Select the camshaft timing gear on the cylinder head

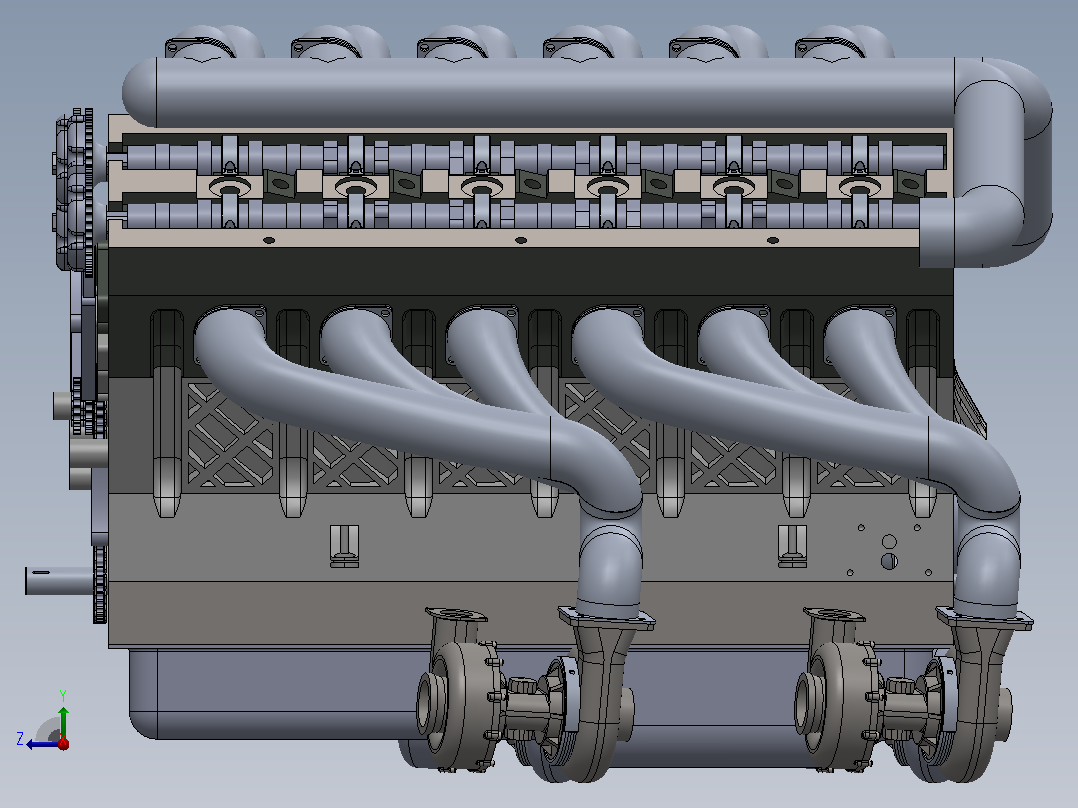tap(75, 190)
